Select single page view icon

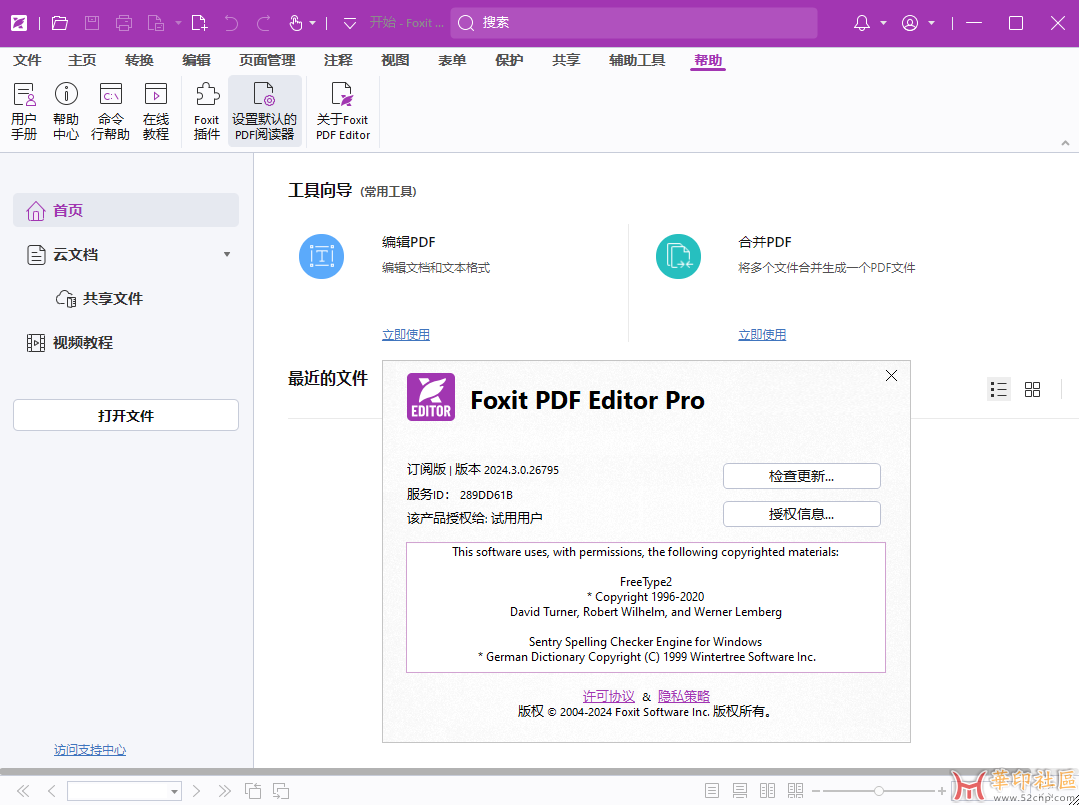(712, 791)
